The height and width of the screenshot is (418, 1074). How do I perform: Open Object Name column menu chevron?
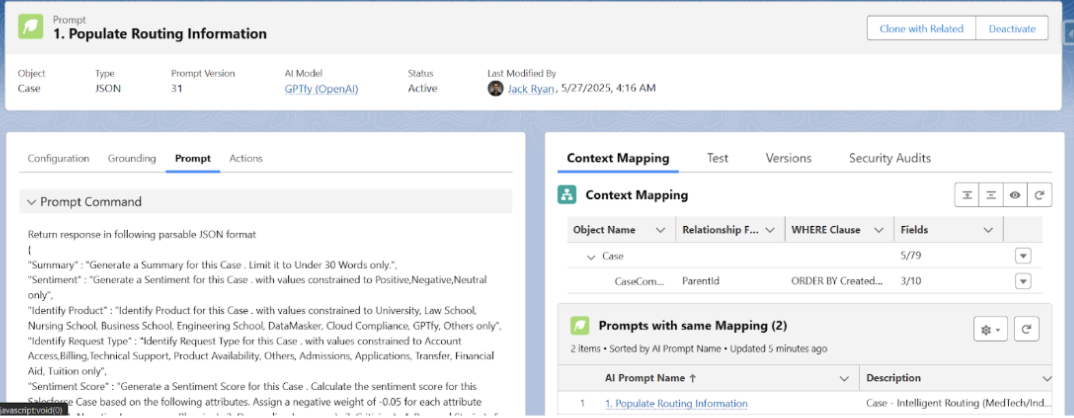click(x=661, y=230)
